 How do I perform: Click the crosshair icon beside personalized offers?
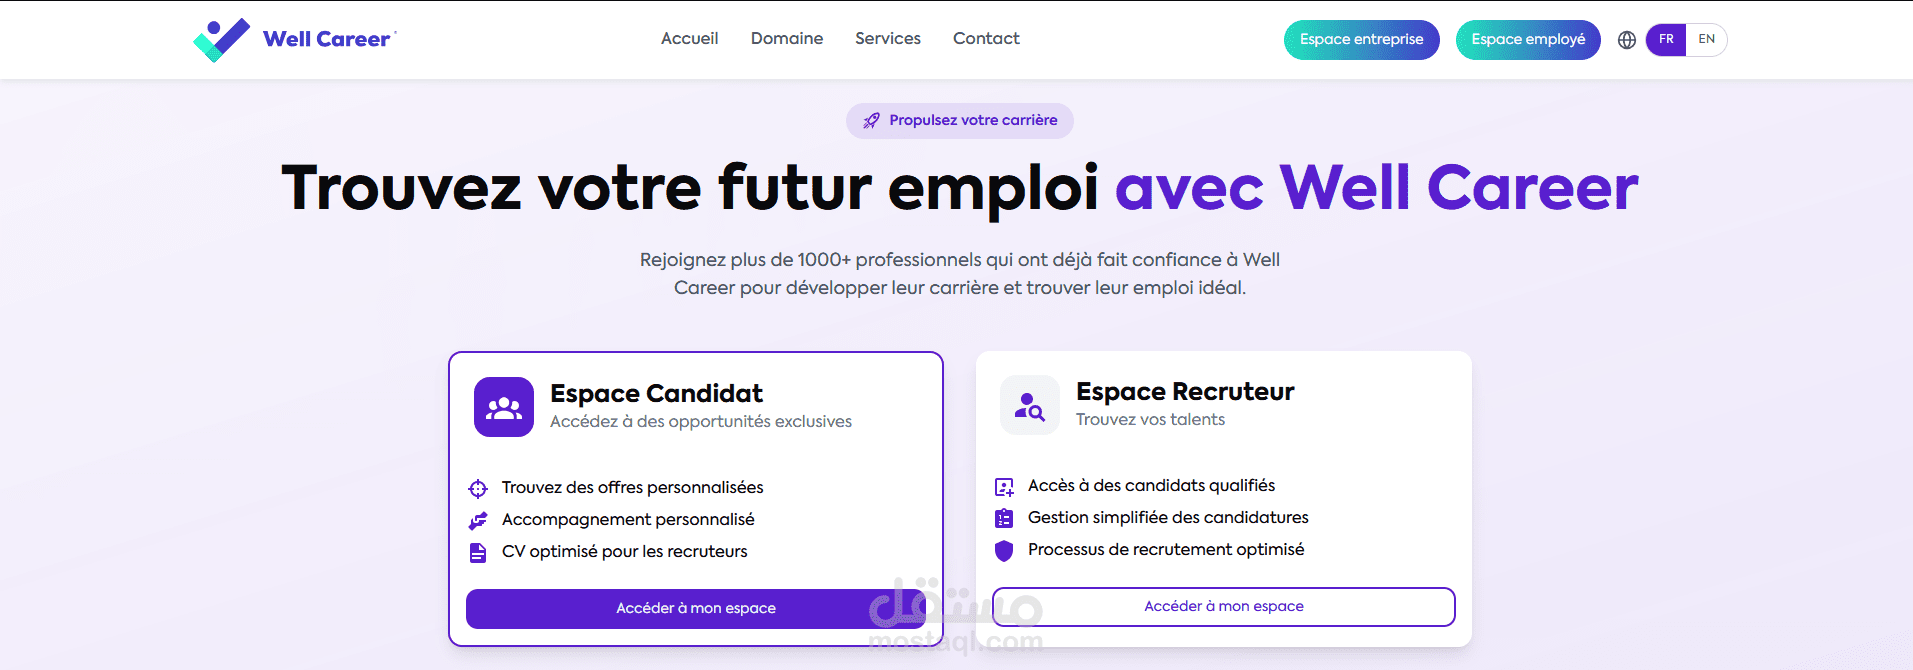(x=478, y=489)
